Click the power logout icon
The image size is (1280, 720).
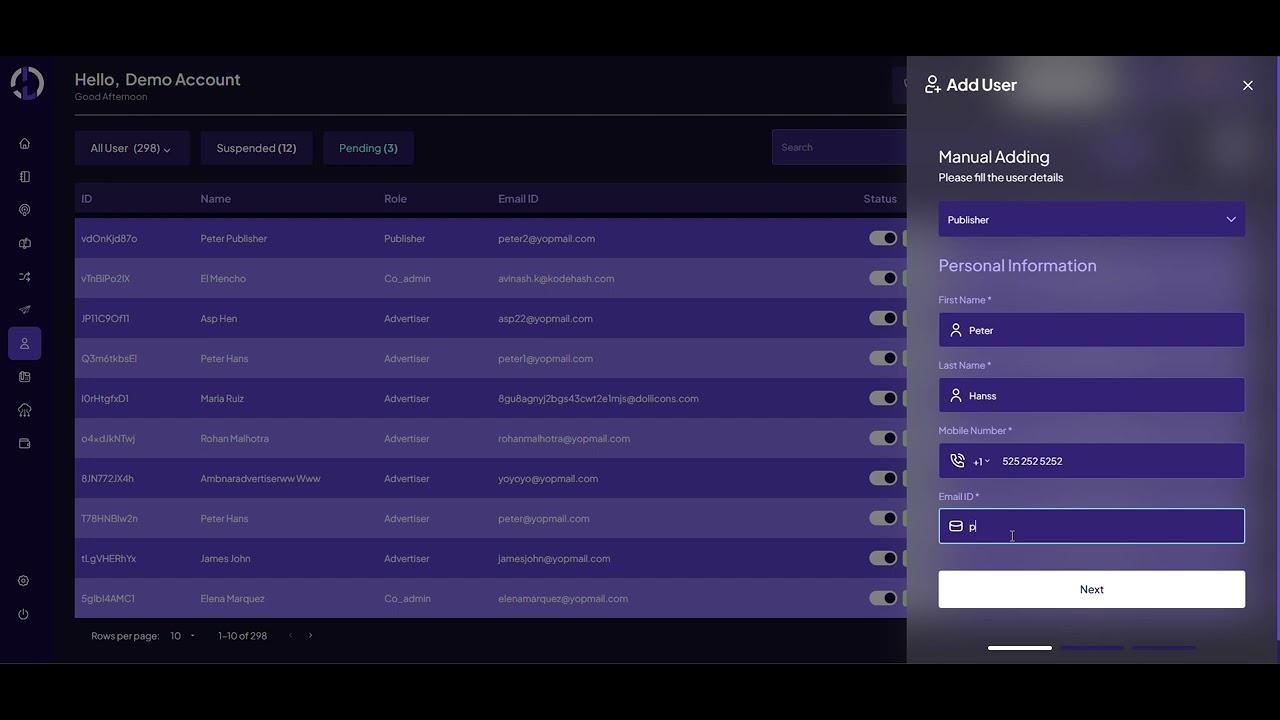click(24, 615)
